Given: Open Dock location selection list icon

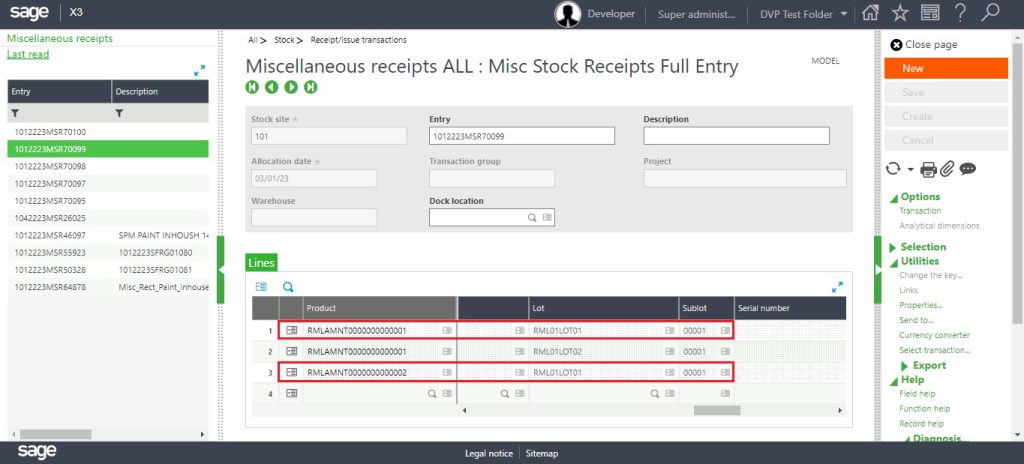Looking at the screenshot, I should 547,218.
